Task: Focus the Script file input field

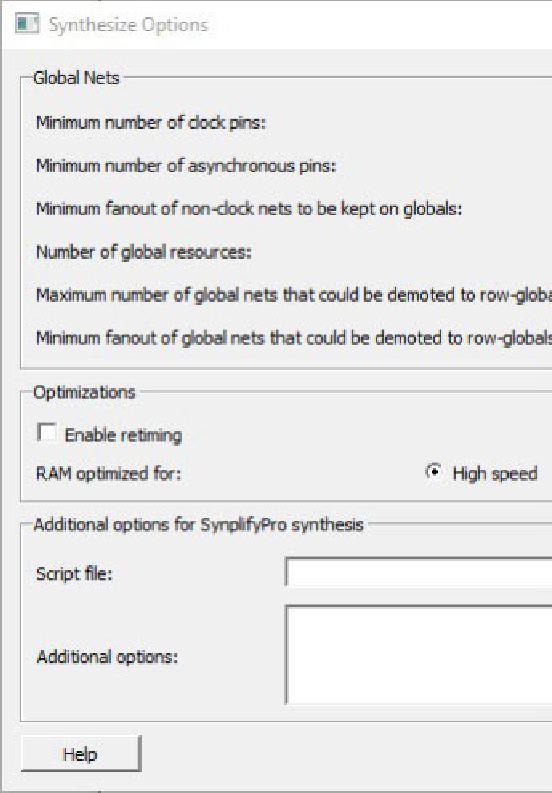Action: tap(419, 572)
